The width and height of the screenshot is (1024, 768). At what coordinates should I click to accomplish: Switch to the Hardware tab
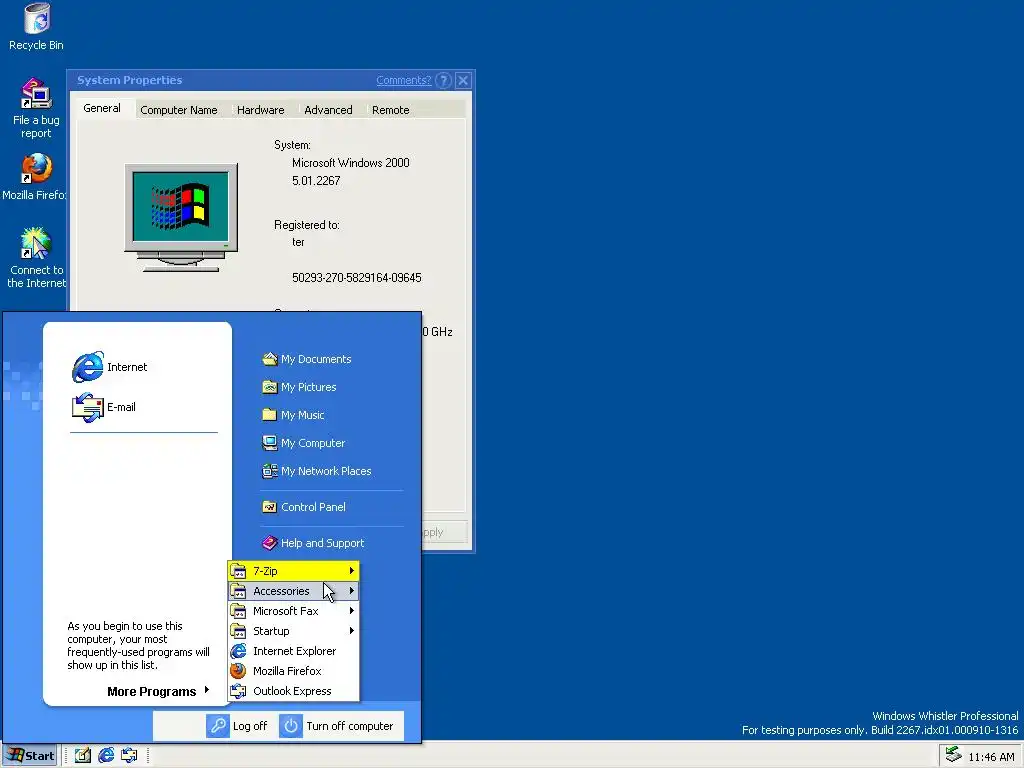click(x=261, y=110)
